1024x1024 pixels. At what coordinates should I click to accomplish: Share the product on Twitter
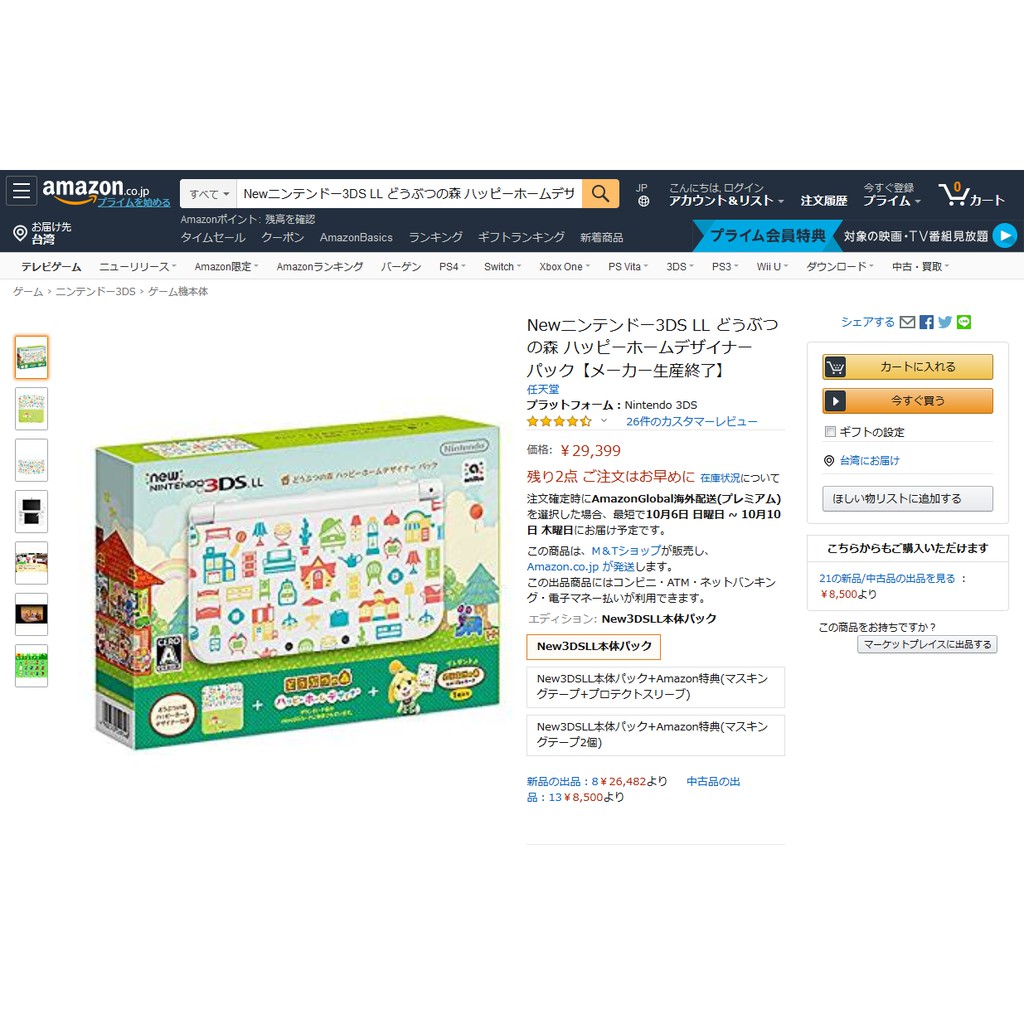[x=945, y=322]
